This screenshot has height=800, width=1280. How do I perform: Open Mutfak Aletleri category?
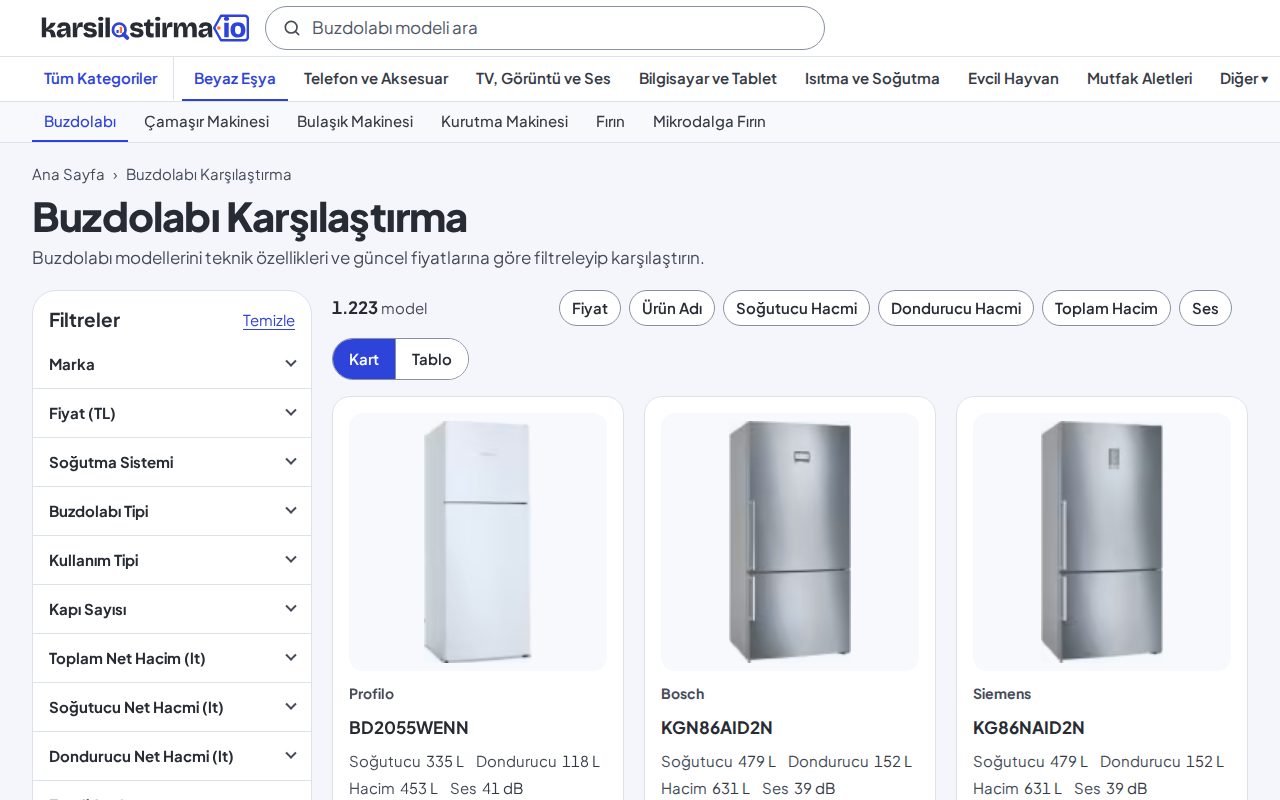tap(1139, 78)
